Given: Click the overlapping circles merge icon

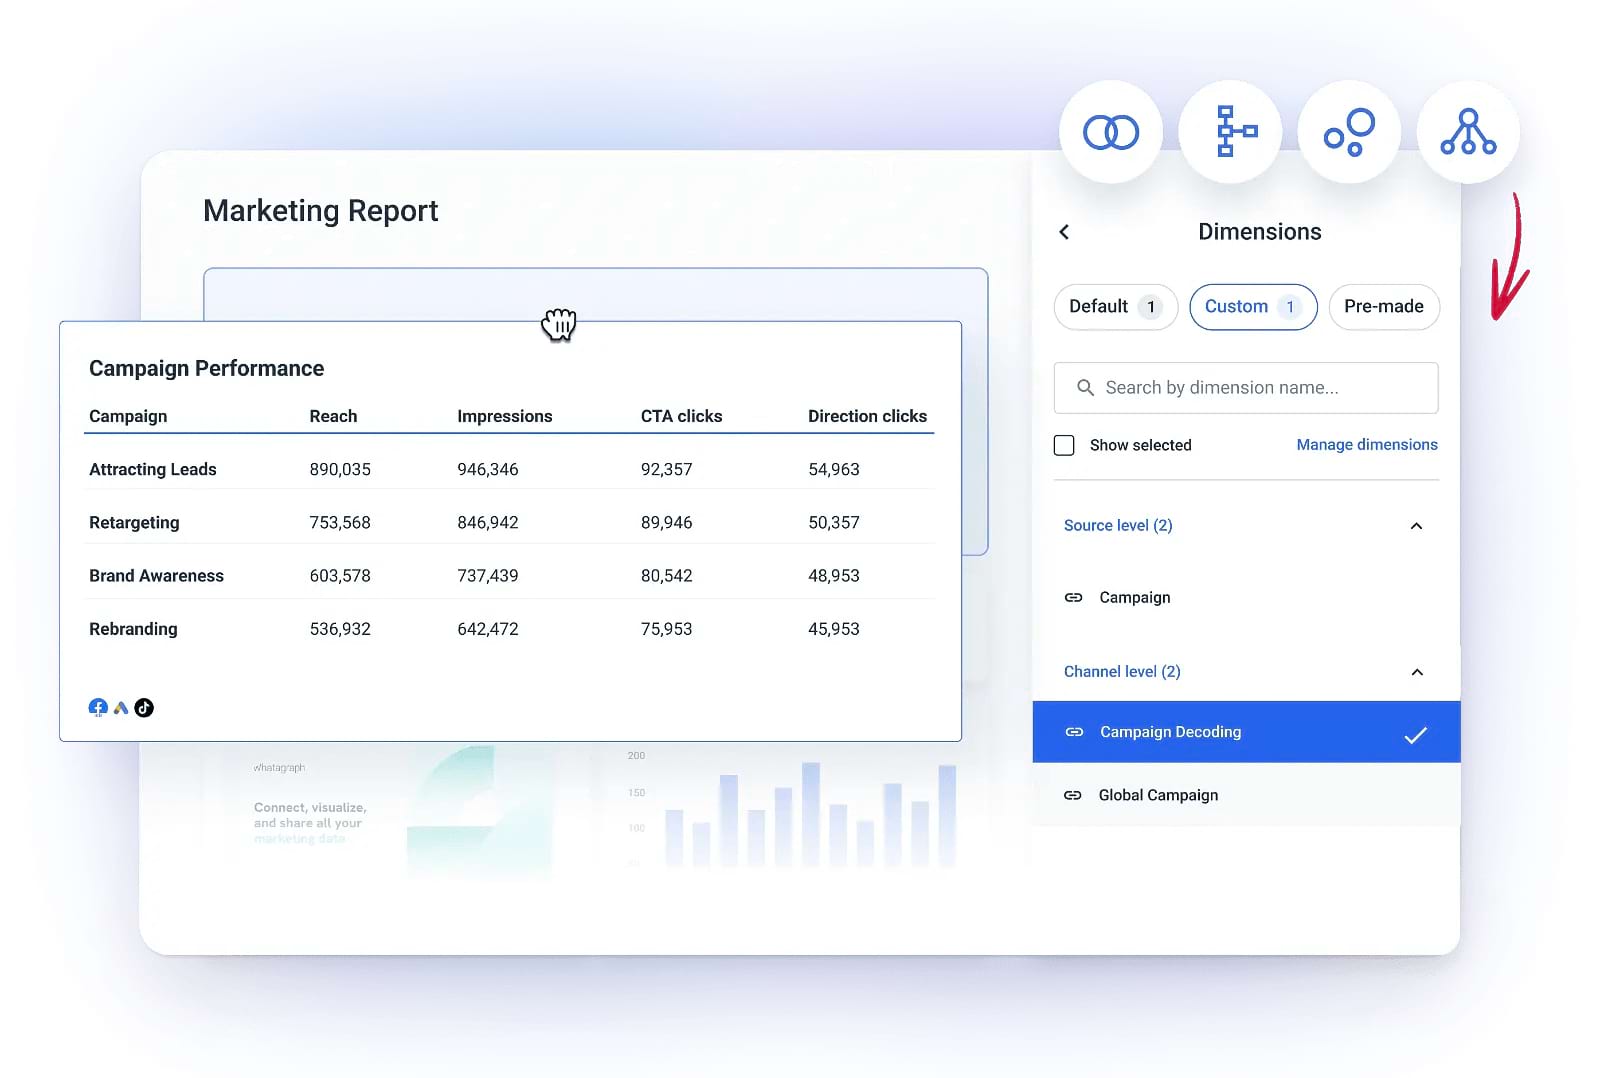Looking at the screenshot, I should 1110,131.
